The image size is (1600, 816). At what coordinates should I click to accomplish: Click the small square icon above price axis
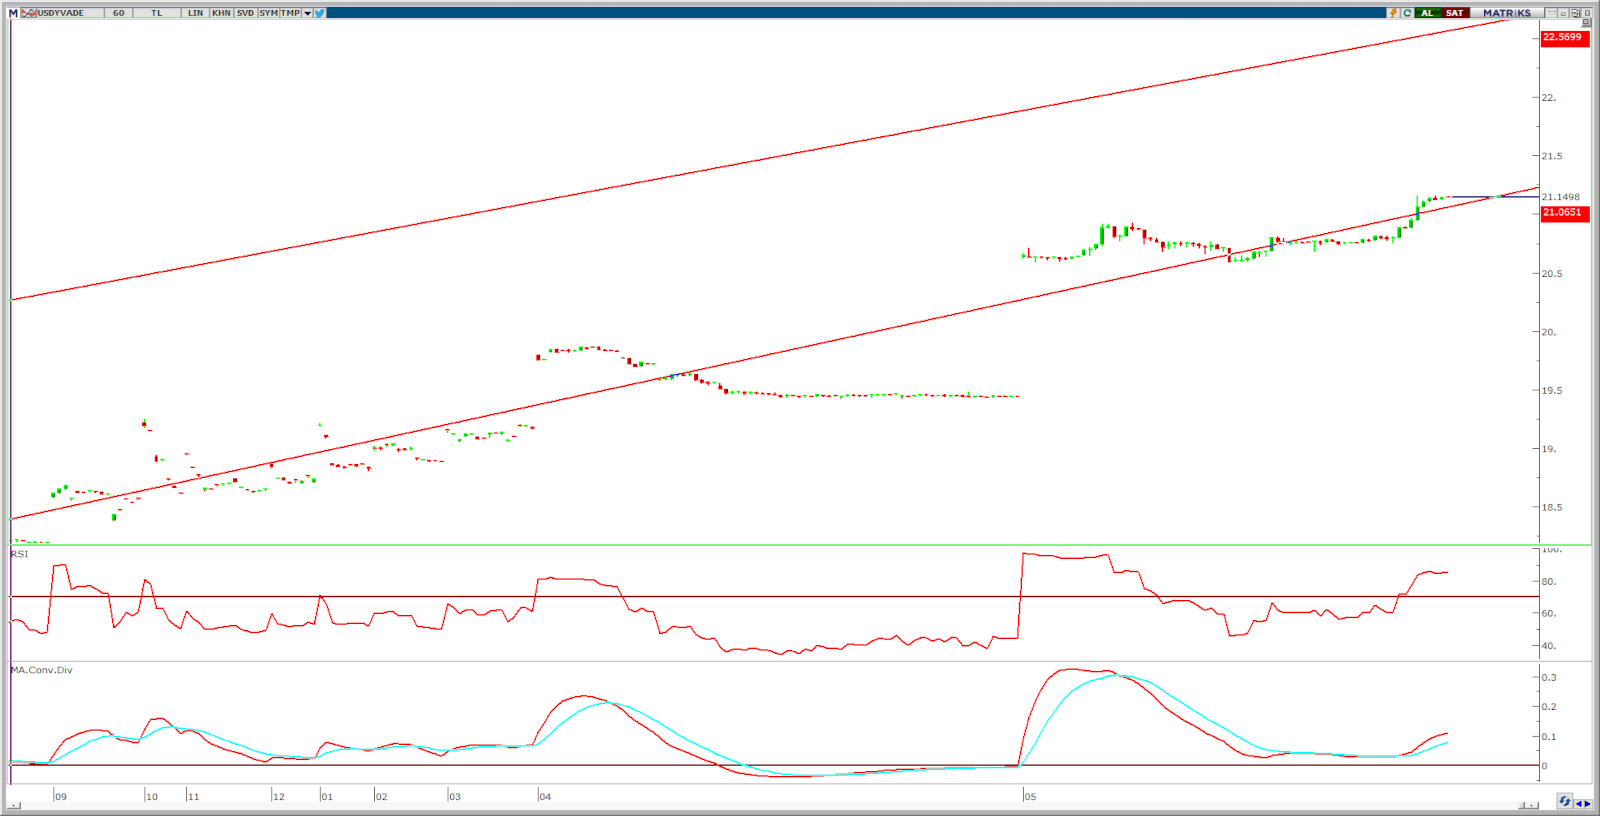coord(1586,22)
